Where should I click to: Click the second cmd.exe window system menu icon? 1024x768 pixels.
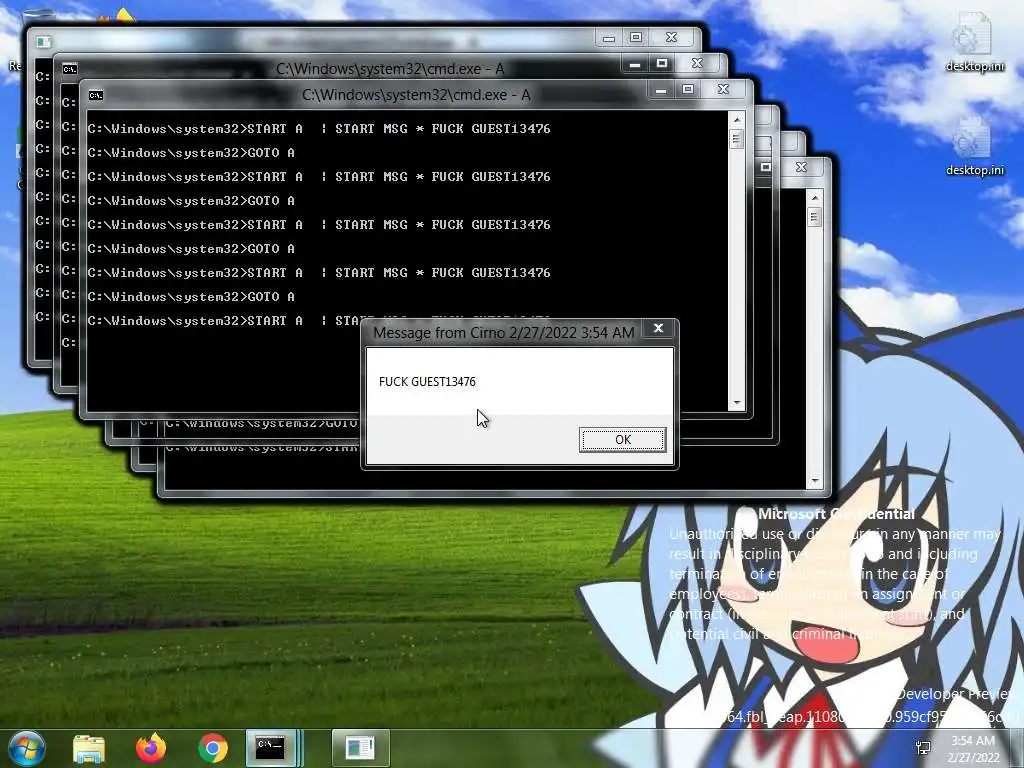[x=70, y=69]
